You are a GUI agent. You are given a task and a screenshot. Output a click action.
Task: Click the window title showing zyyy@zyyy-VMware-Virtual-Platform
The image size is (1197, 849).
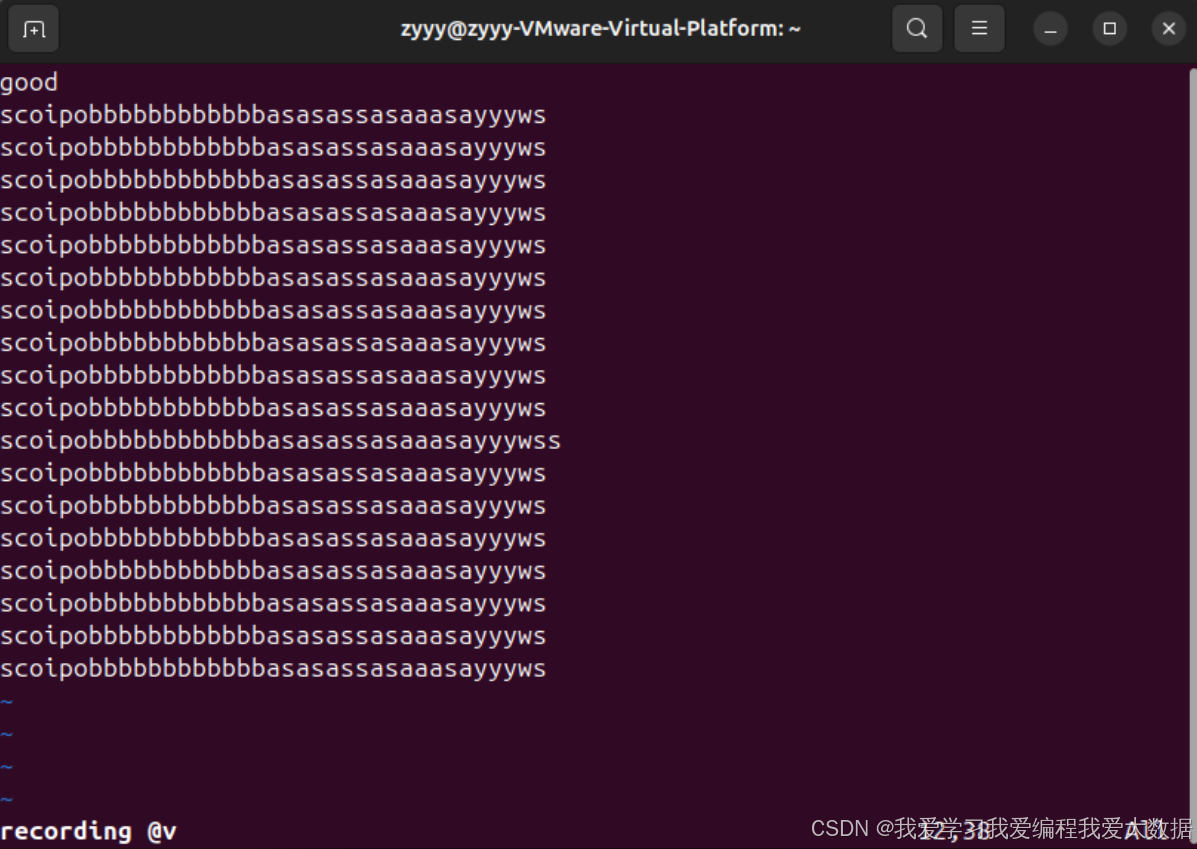pyautogui.click(x=600, y=28)
